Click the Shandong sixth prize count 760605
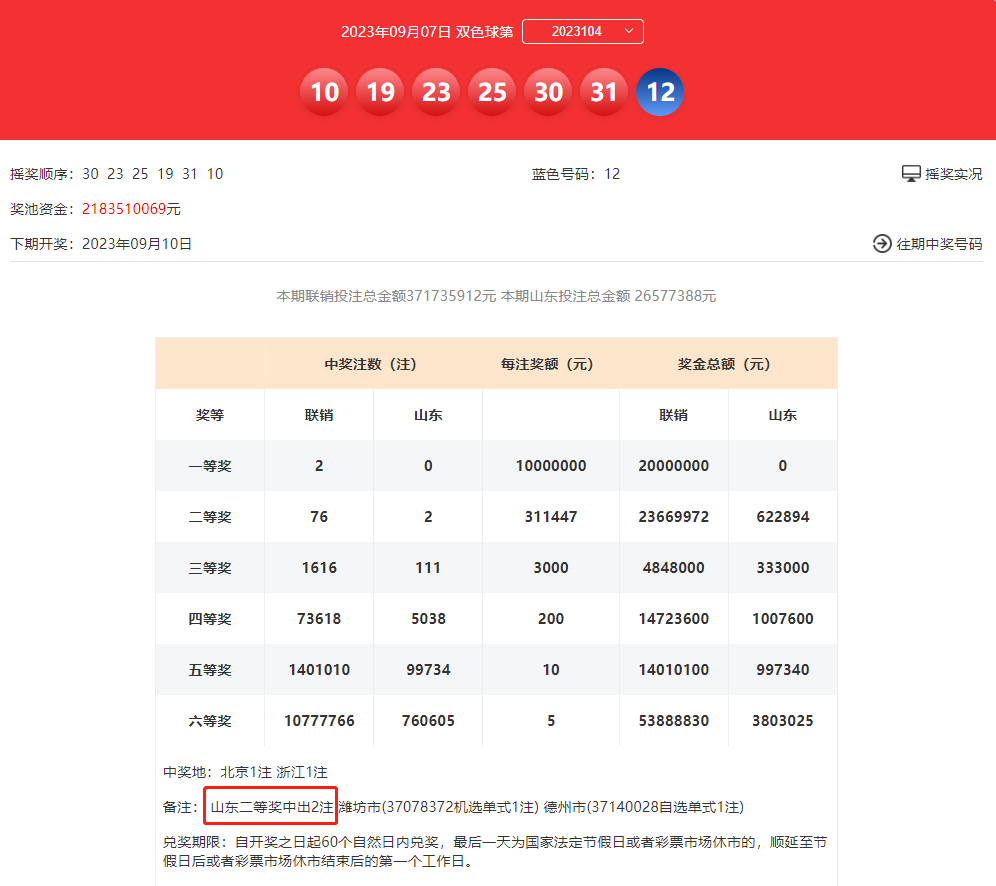996x886 pixels. point(428,721)
